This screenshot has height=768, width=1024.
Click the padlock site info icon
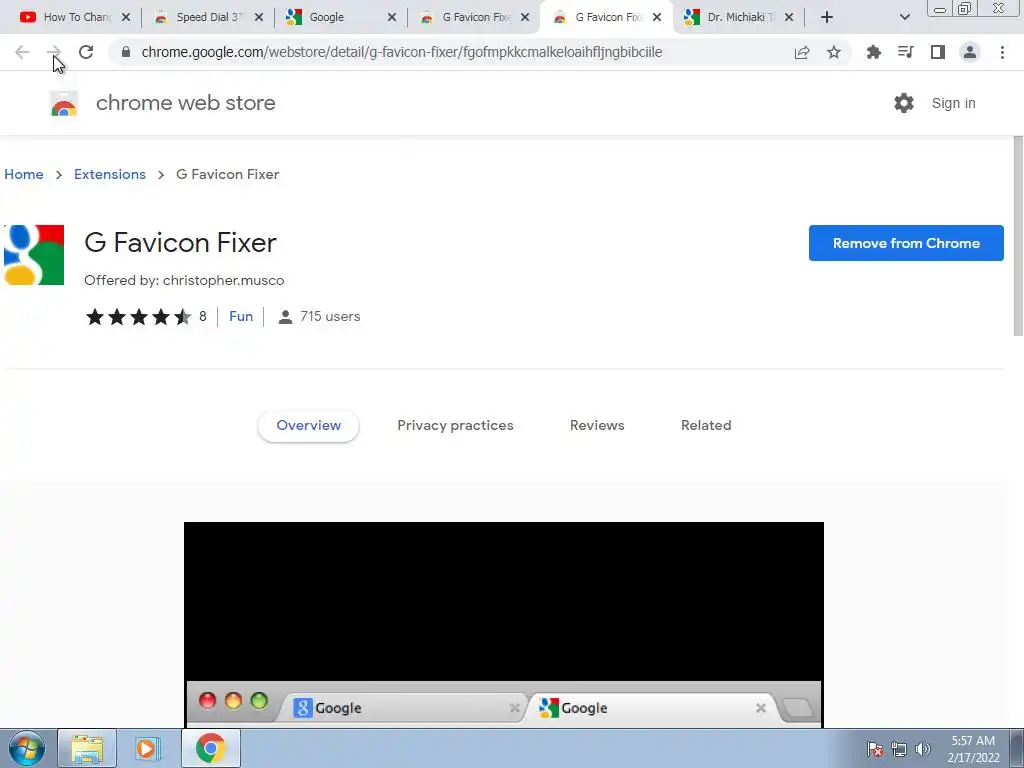pos(126,52)
